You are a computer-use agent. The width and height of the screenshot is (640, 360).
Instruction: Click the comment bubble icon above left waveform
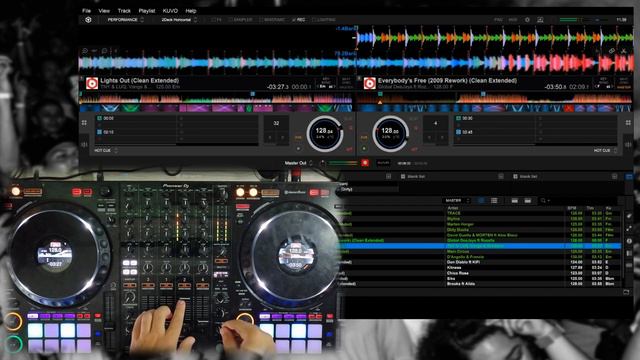(104, 51)
